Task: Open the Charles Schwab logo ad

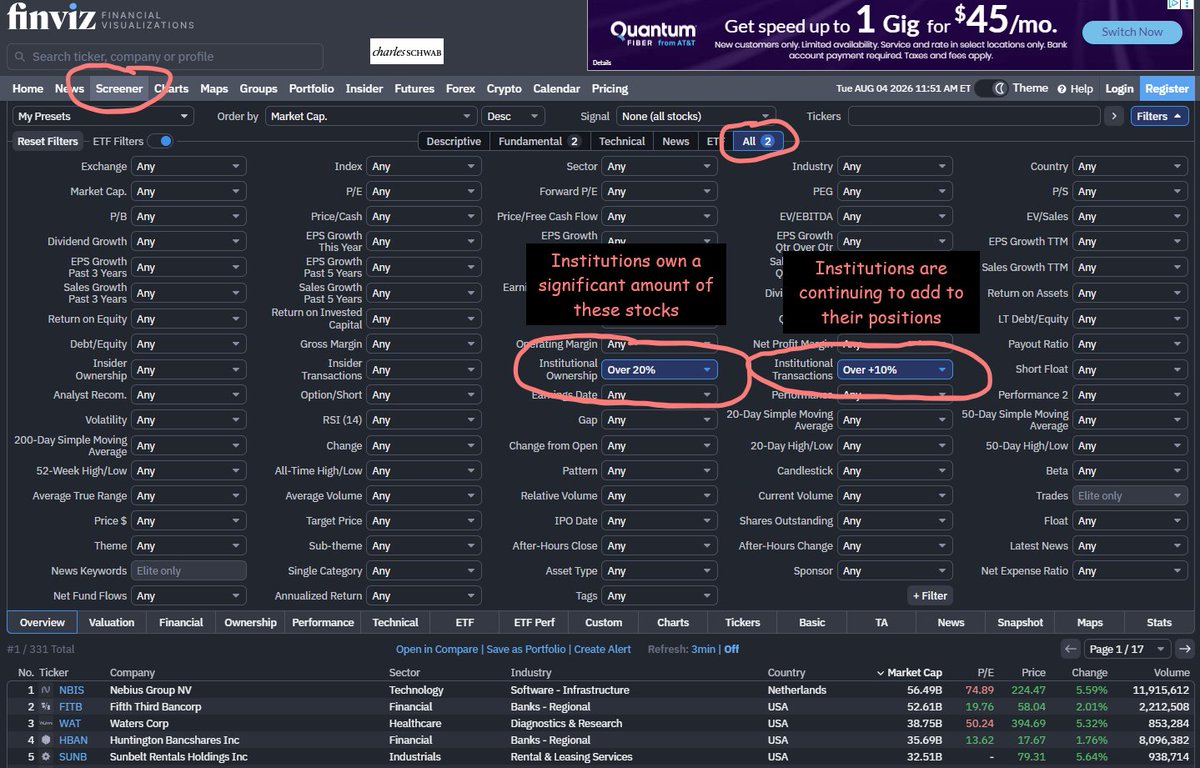Action: pyautogui.click(x=406, y=53)
